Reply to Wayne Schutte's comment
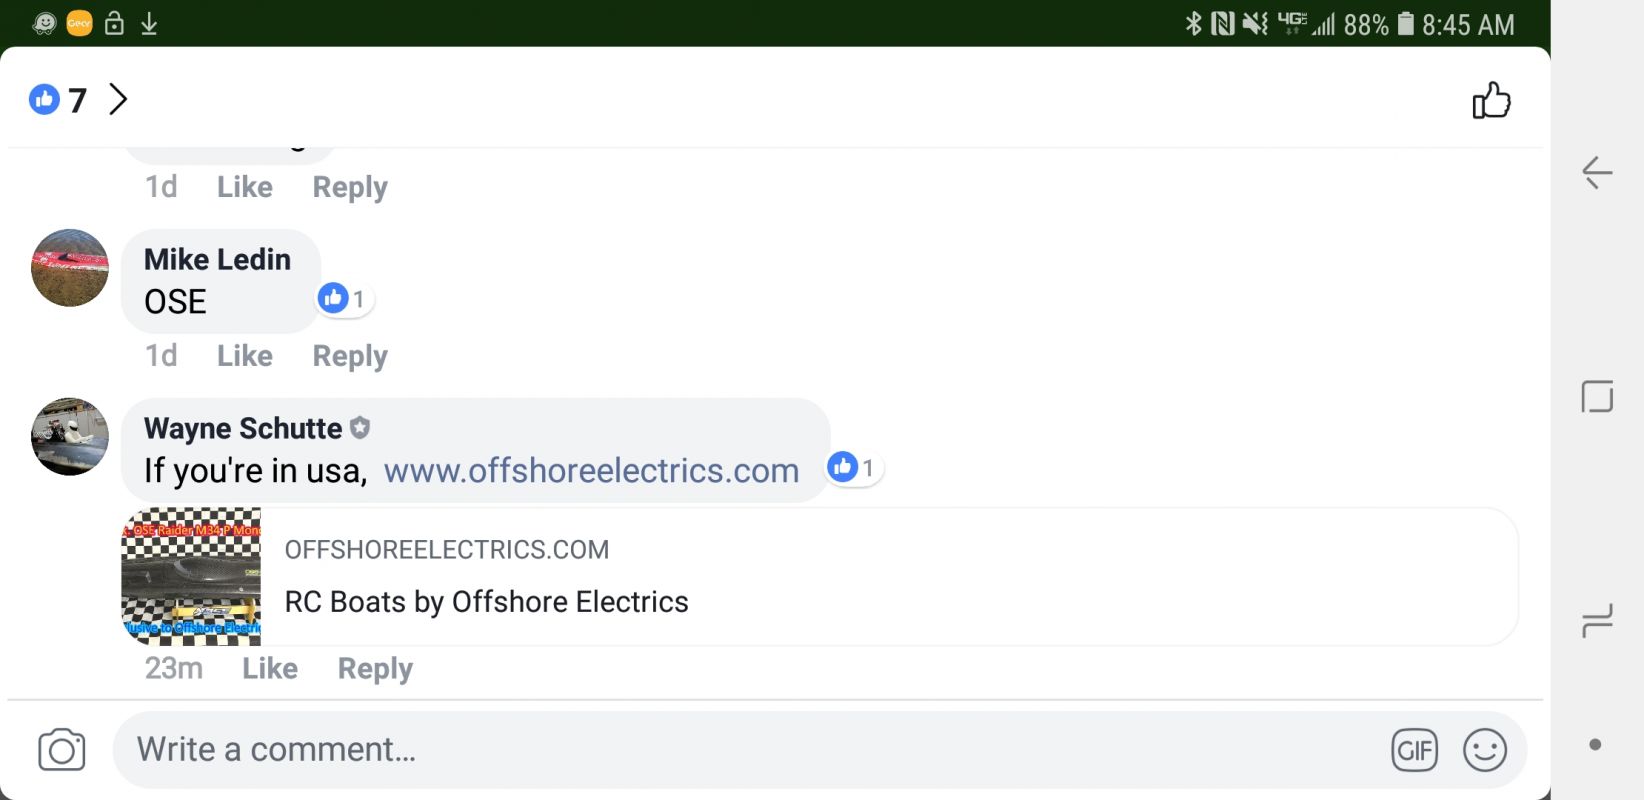 click(x=375, y=668)
